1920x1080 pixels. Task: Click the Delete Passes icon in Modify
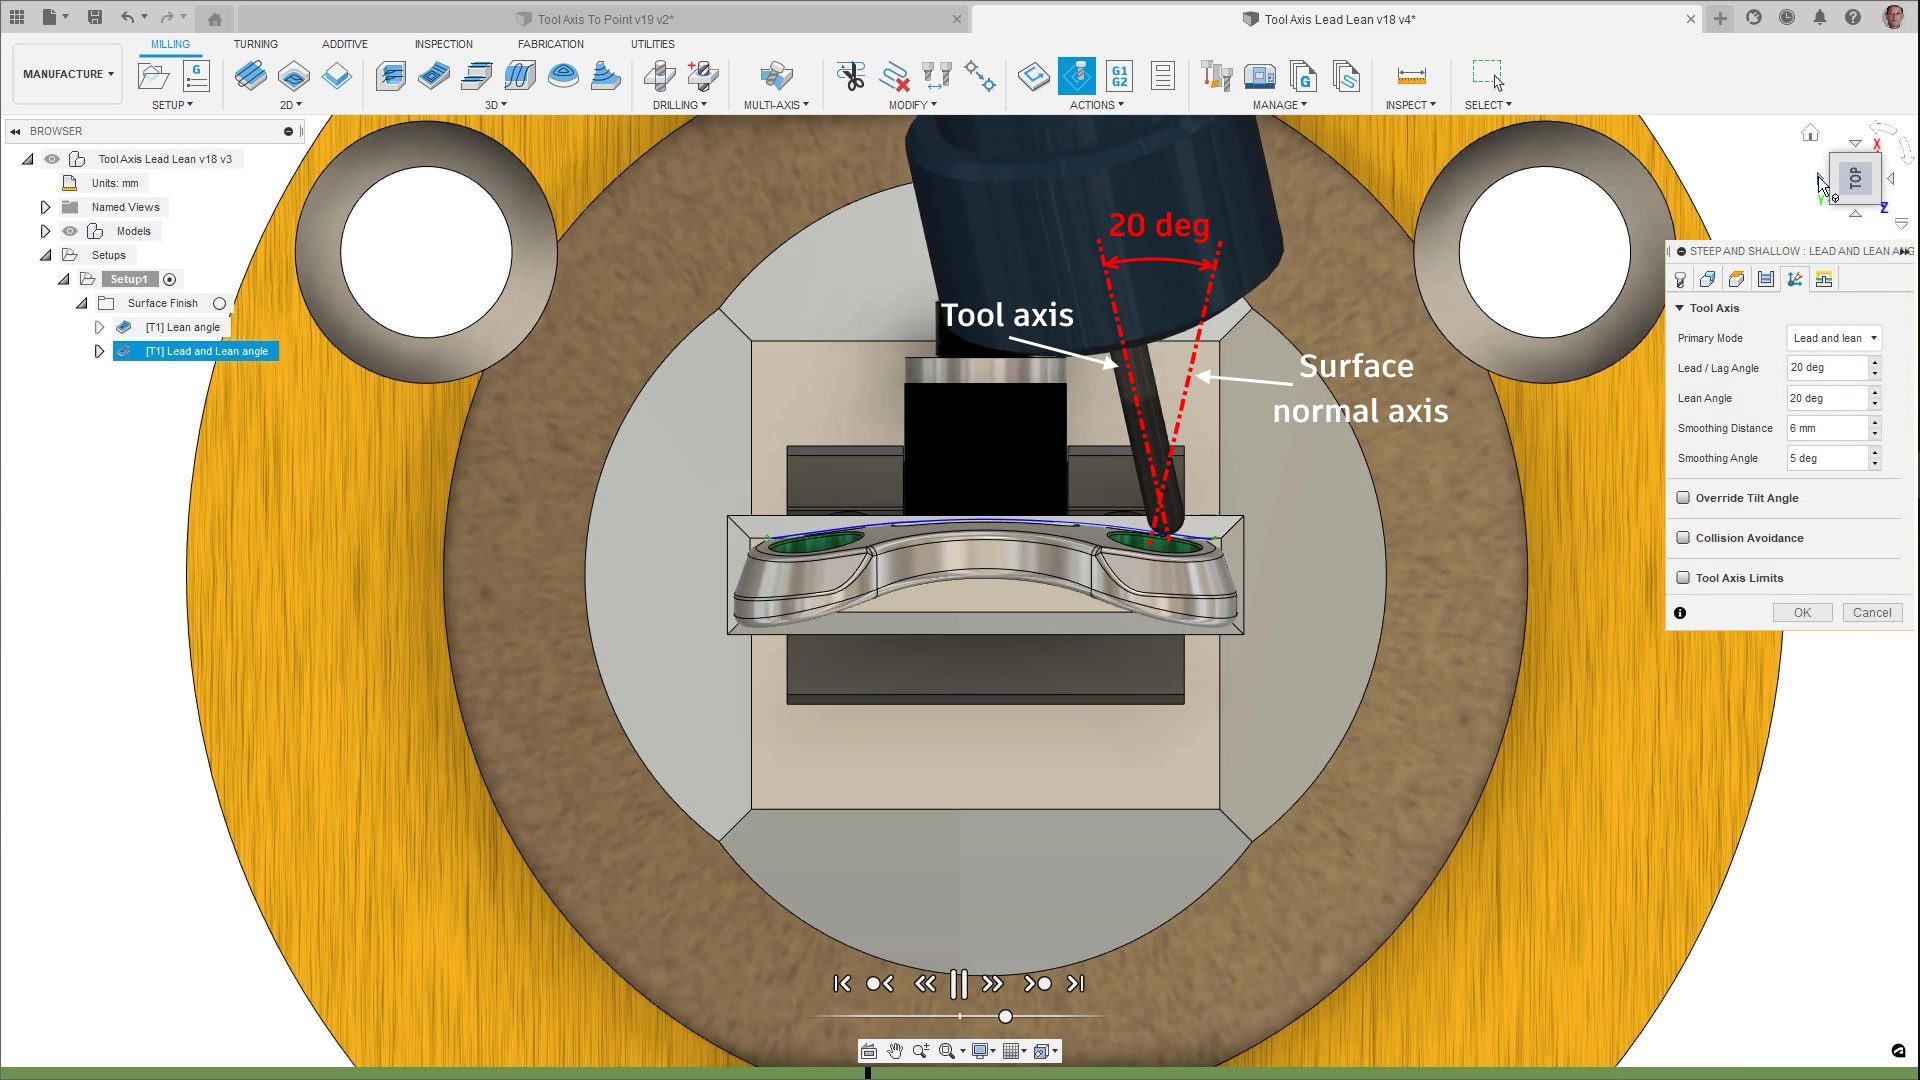point(894,76)
